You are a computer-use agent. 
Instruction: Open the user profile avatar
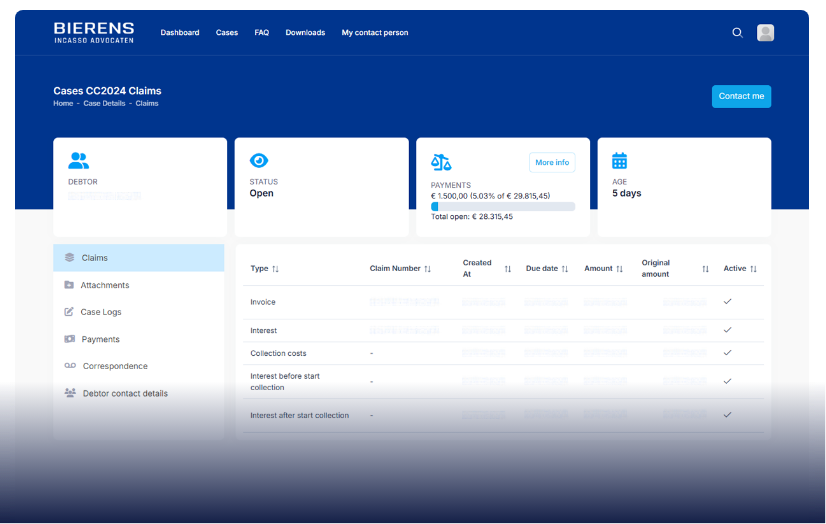[765, 33]
